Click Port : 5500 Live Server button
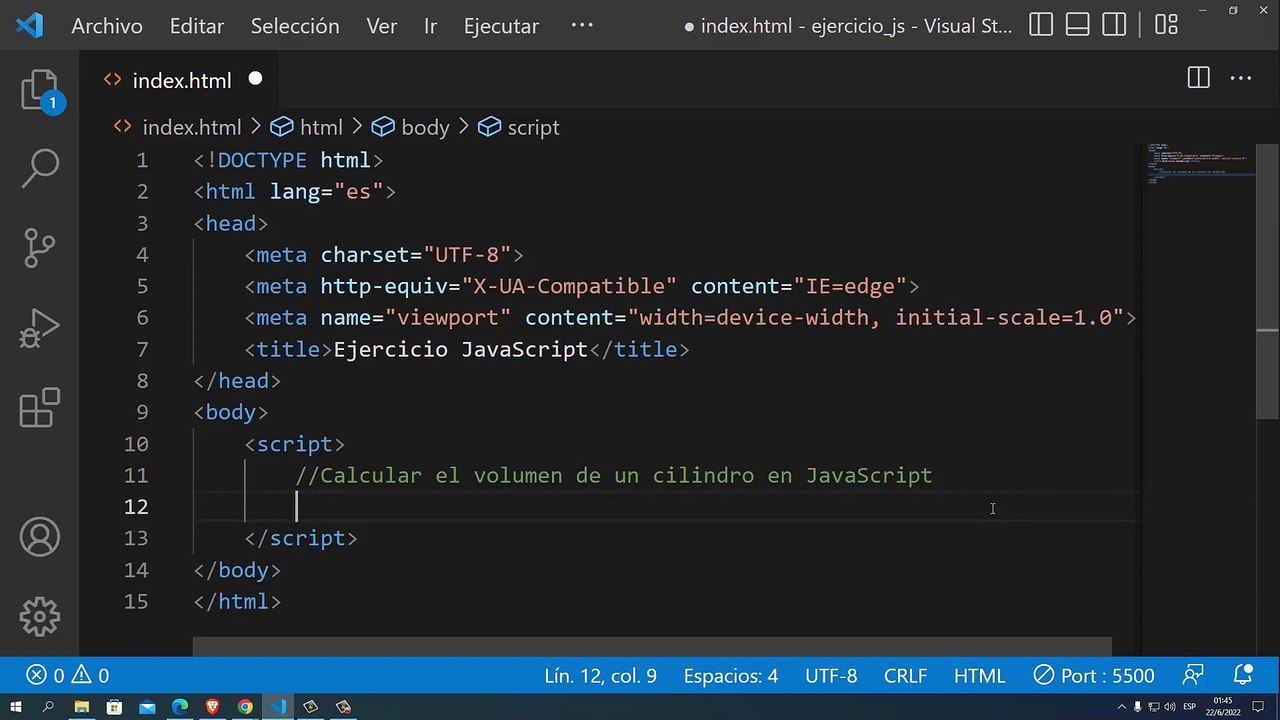The image size is (1280, 720). (x=1094, y=676)
